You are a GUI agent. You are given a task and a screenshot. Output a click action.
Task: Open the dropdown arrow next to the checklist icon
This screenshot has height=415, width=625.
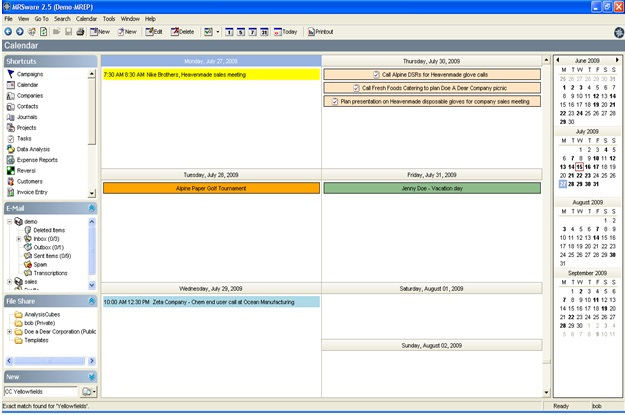[x=218, y=32]
